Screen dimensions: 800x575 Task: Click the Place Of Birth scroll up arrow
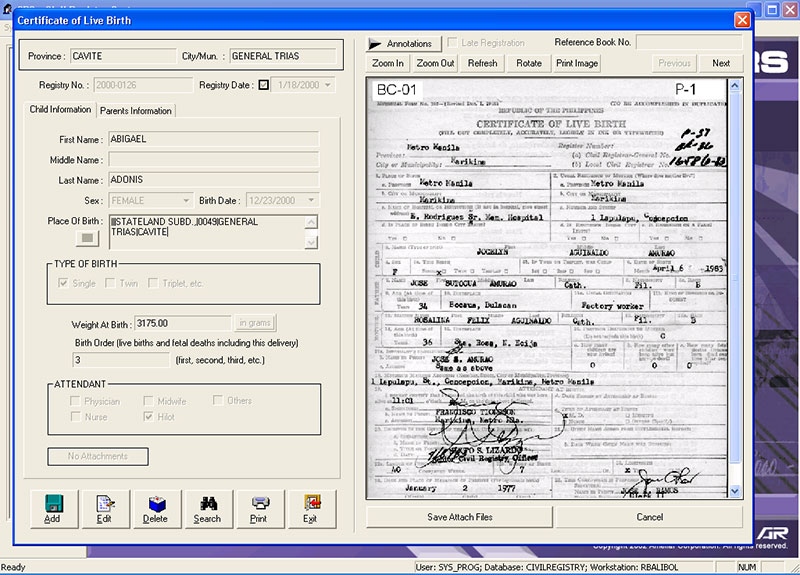click(311, 222)
